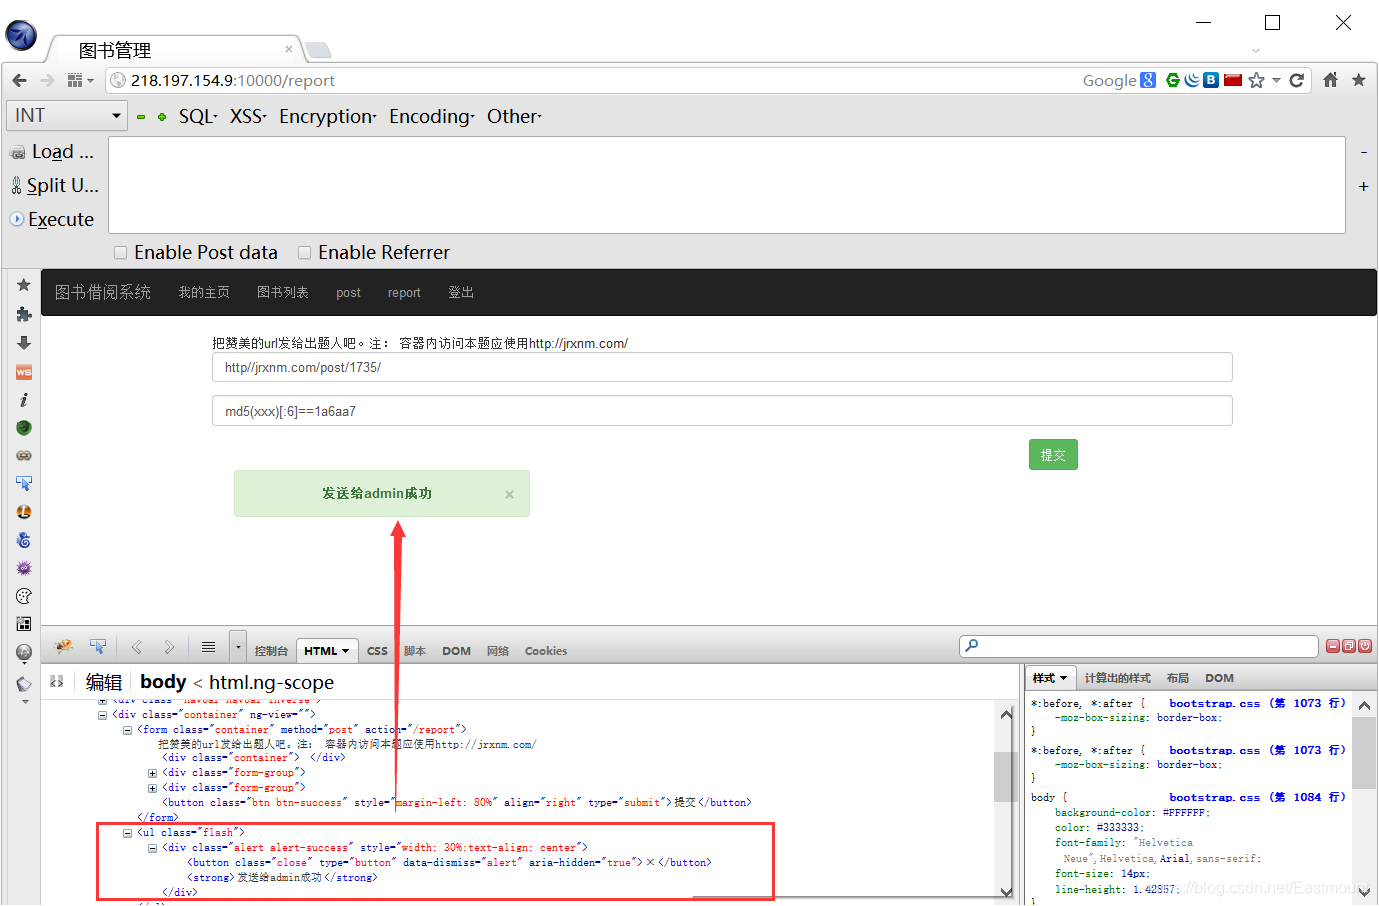Open the Encryption dropdown menu
This screenshot has height=906, width=1379.
coord(328,117)
